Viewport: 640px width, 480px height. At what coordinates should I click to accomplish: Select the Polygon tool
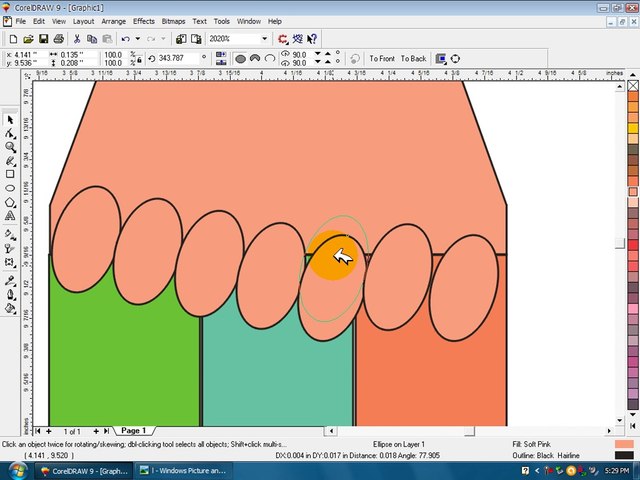(x=10, y=201)
